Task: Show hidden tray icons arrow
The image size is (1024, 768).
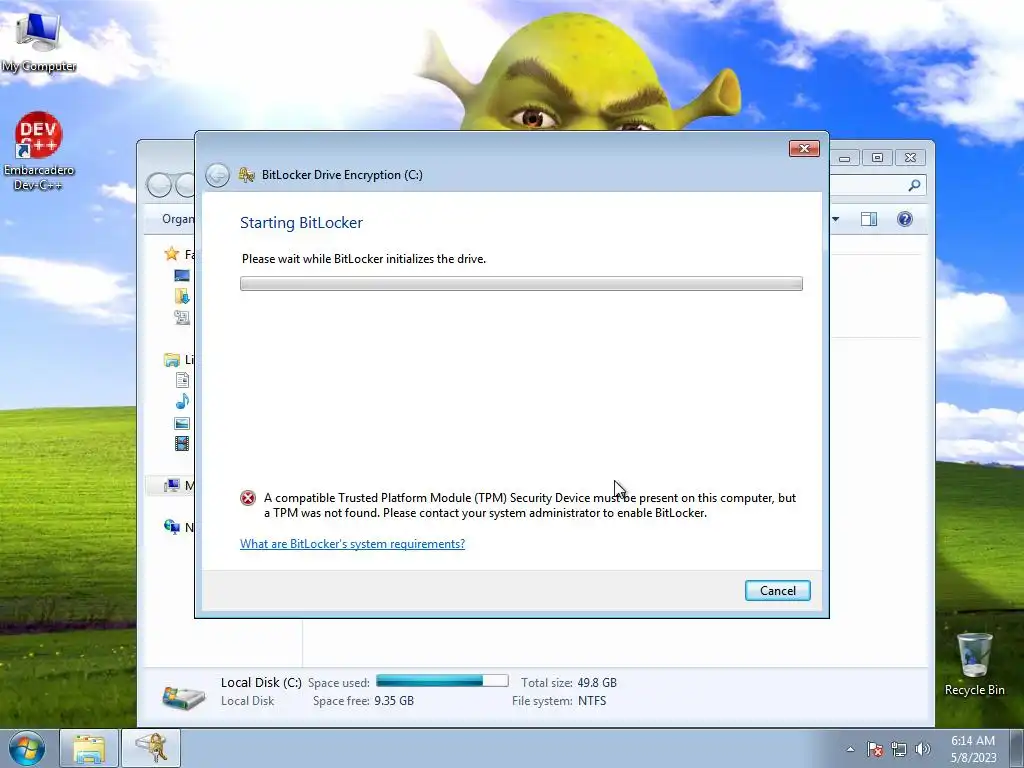Action: (x=850, y=749)
